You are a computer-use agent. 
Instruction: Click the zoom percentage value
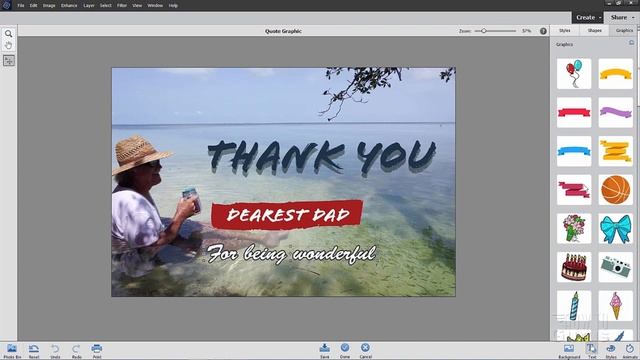527,31
